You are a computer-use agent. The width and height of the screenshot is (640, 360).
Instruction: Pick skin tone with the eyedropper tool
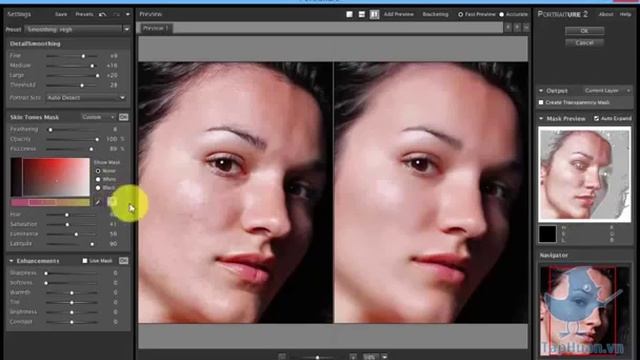98,202
